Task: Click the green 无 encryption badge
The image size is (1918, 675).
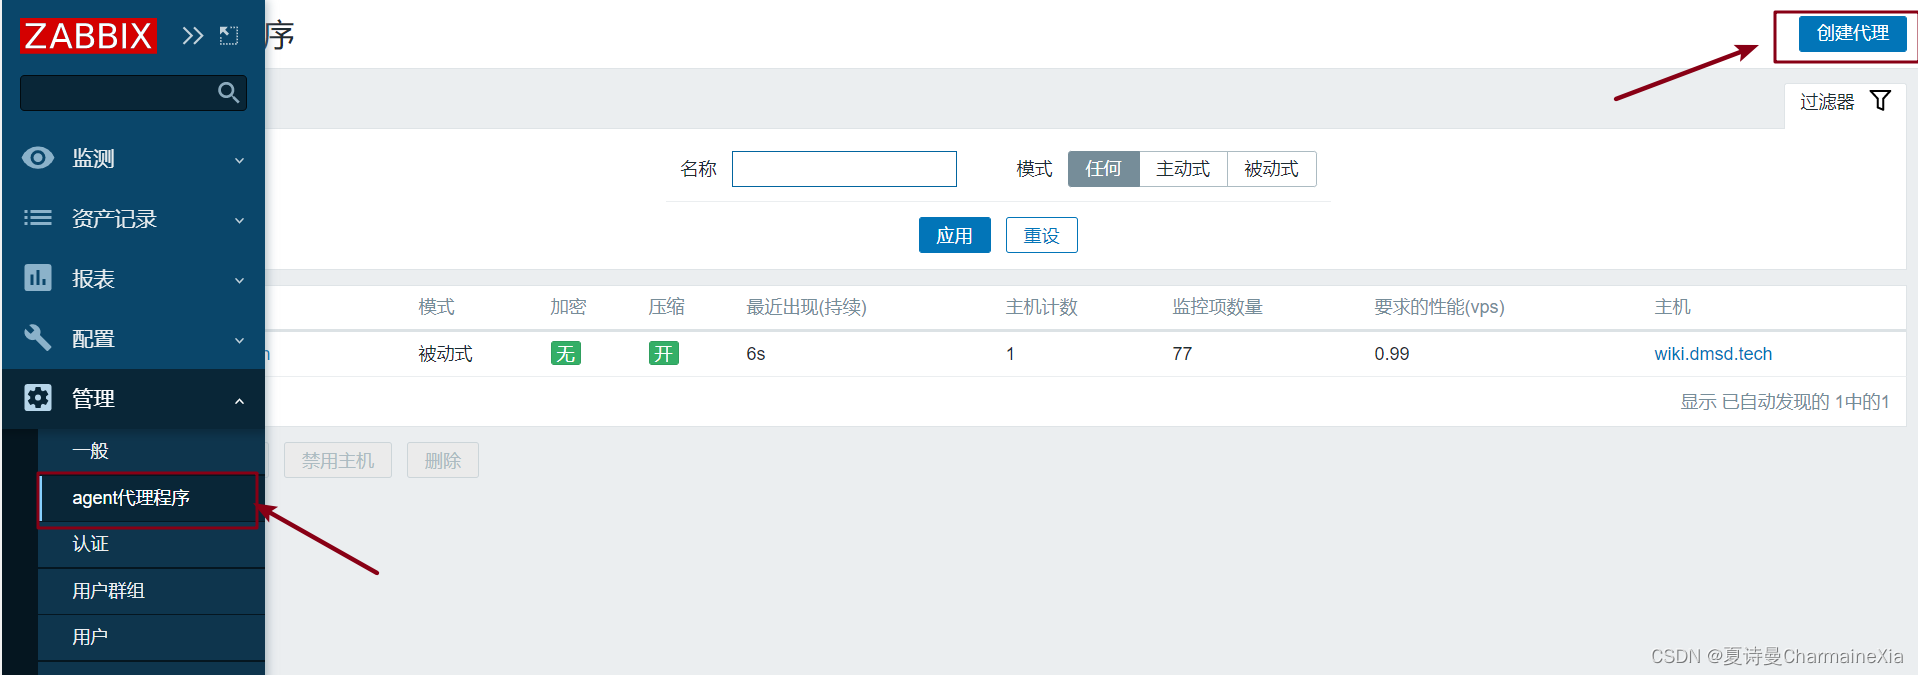Action: pyautogui.click(x=566, y=353)
